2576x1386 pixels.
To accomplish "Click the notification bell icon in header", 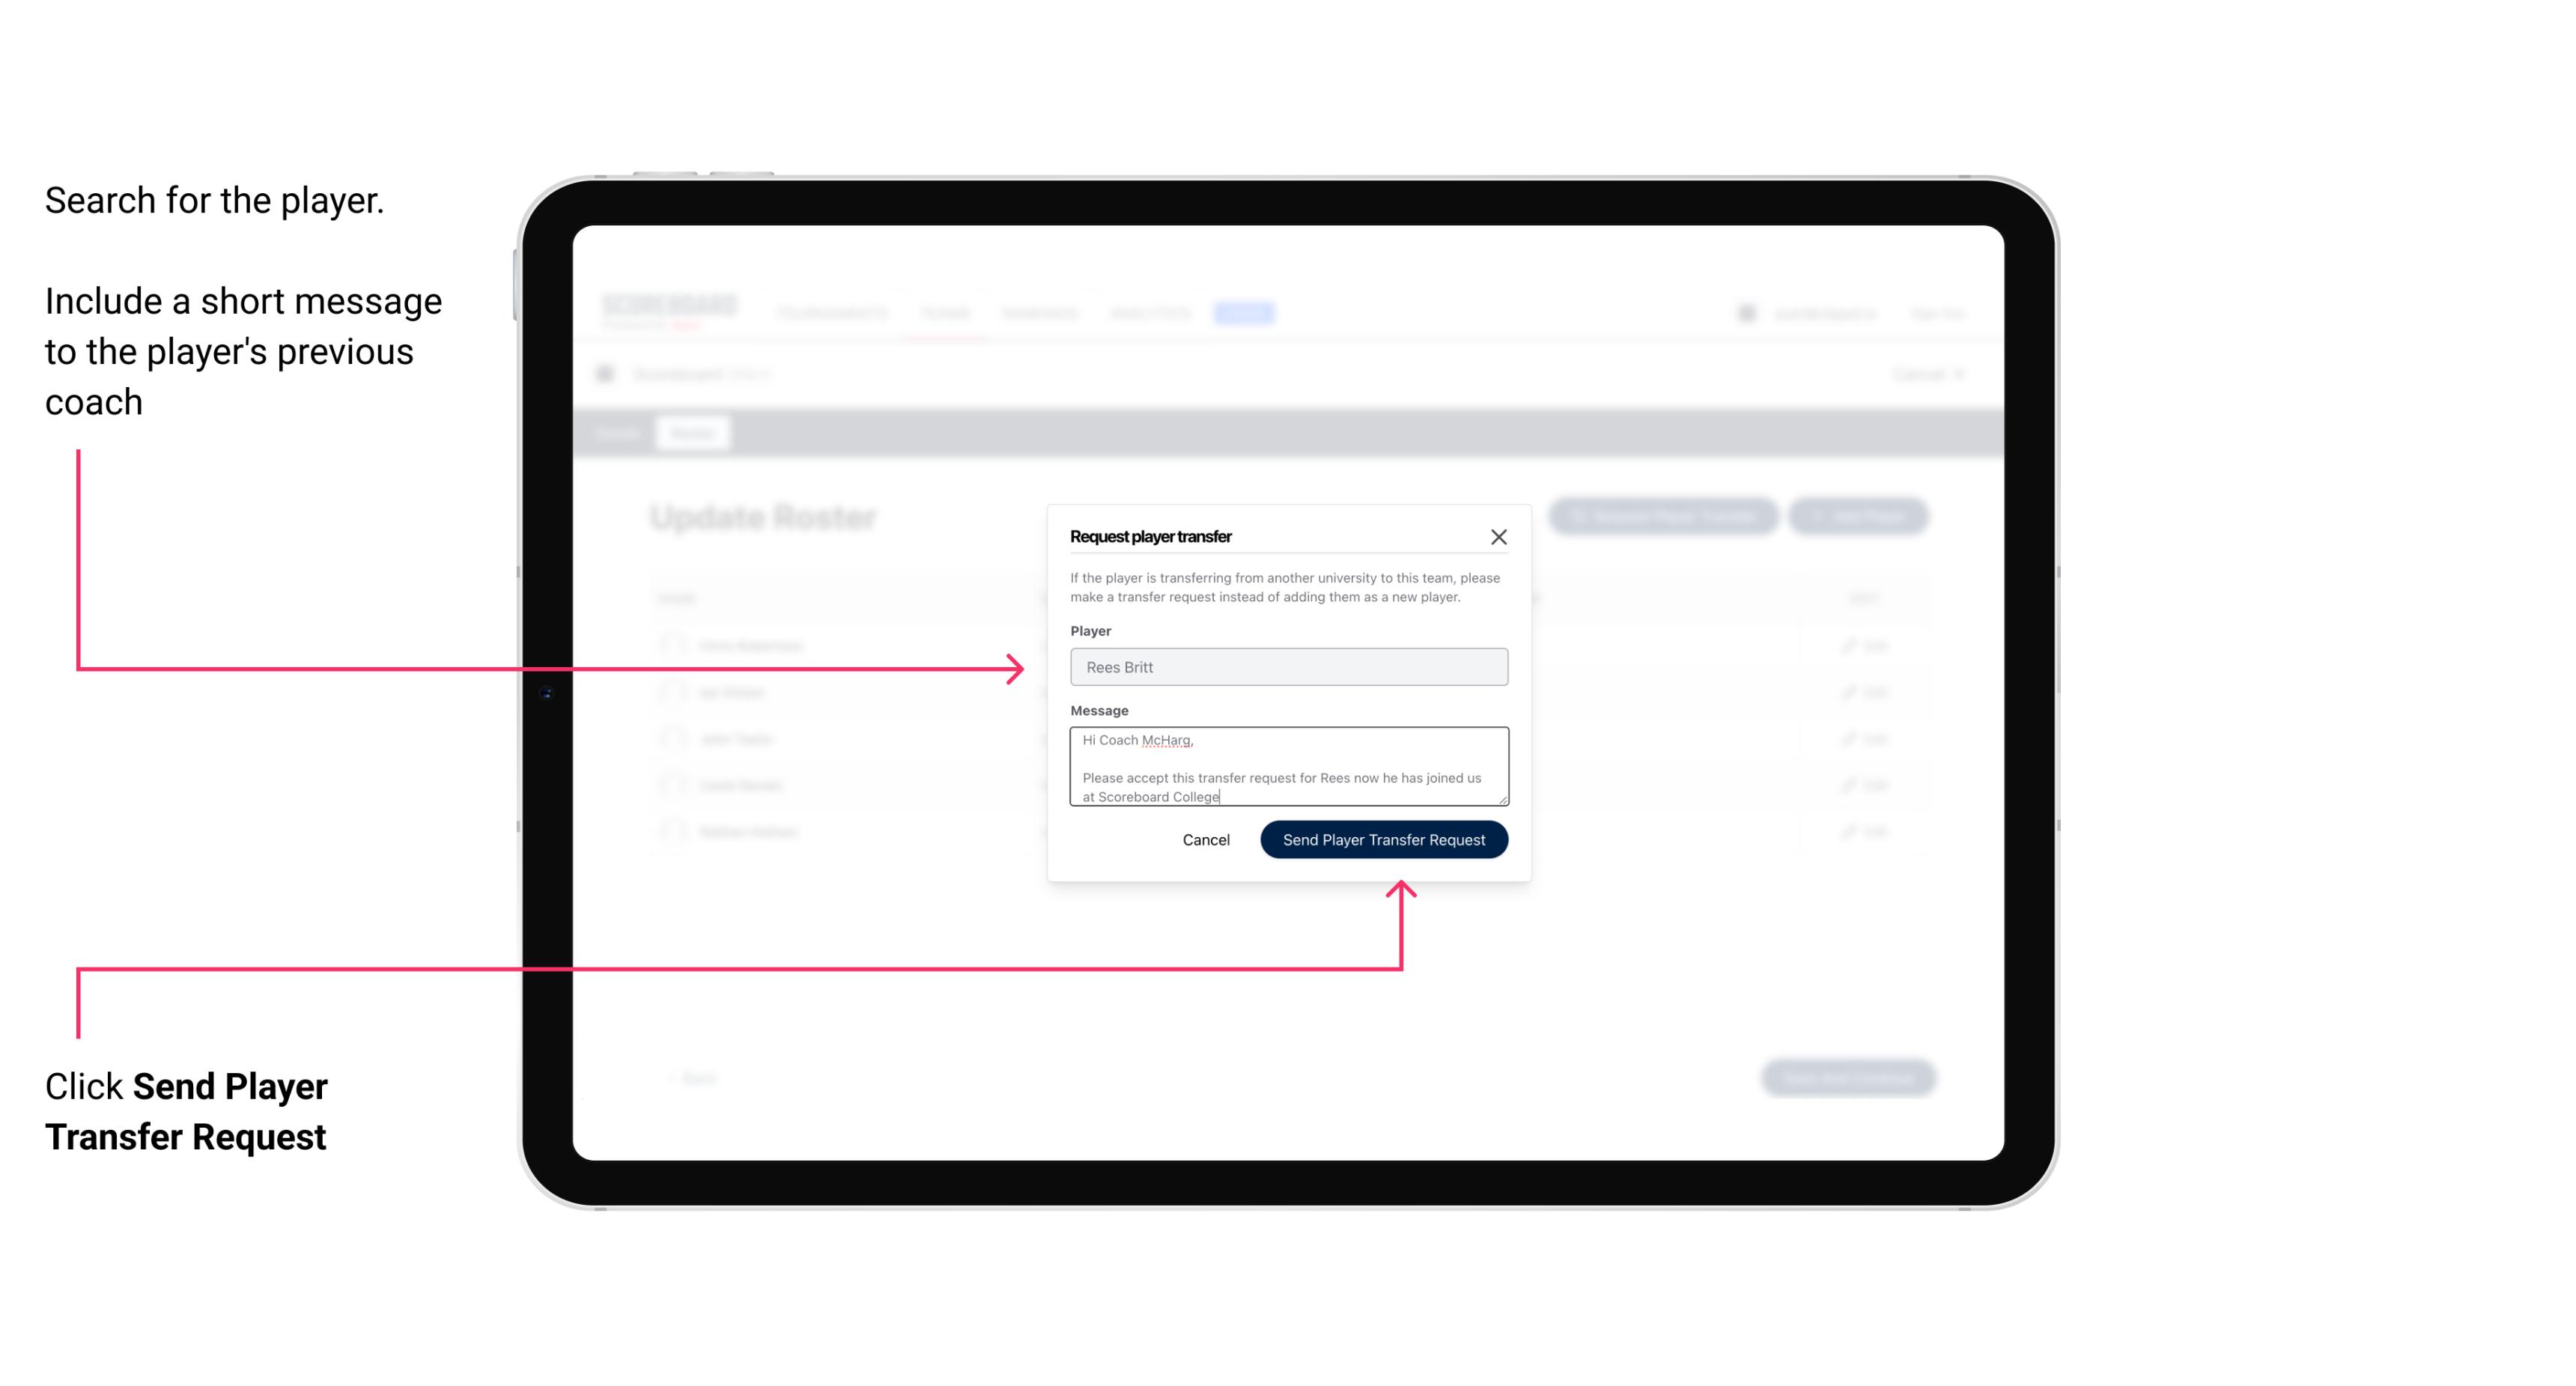I will pos(1745,312).
